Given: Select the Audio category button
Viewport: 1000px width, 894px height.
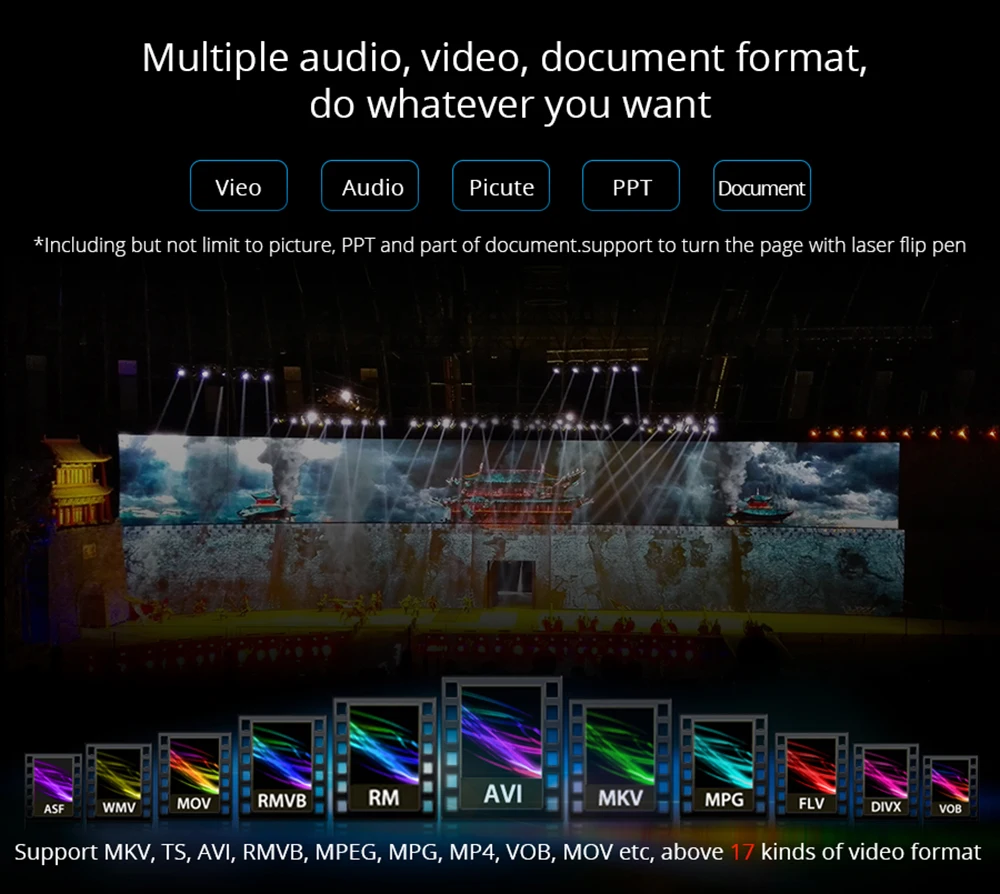Looking at the screenshot, I should coord(370,186).
